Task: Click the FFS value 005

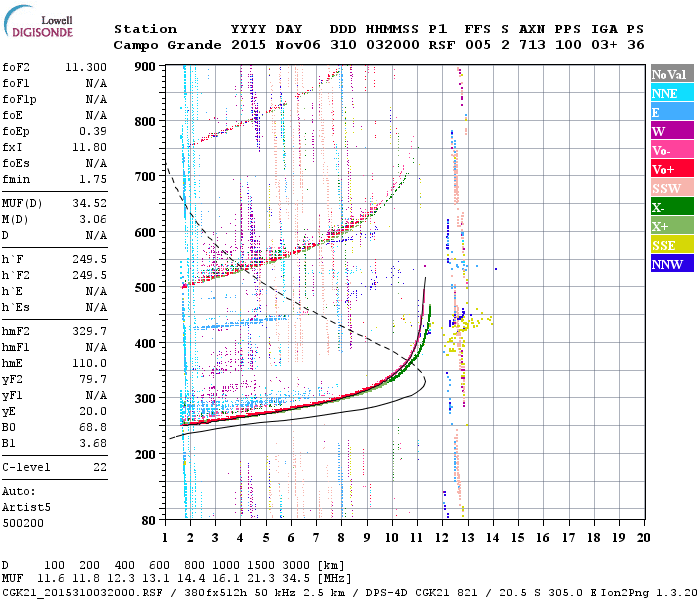Action: [x=478, y=45]
